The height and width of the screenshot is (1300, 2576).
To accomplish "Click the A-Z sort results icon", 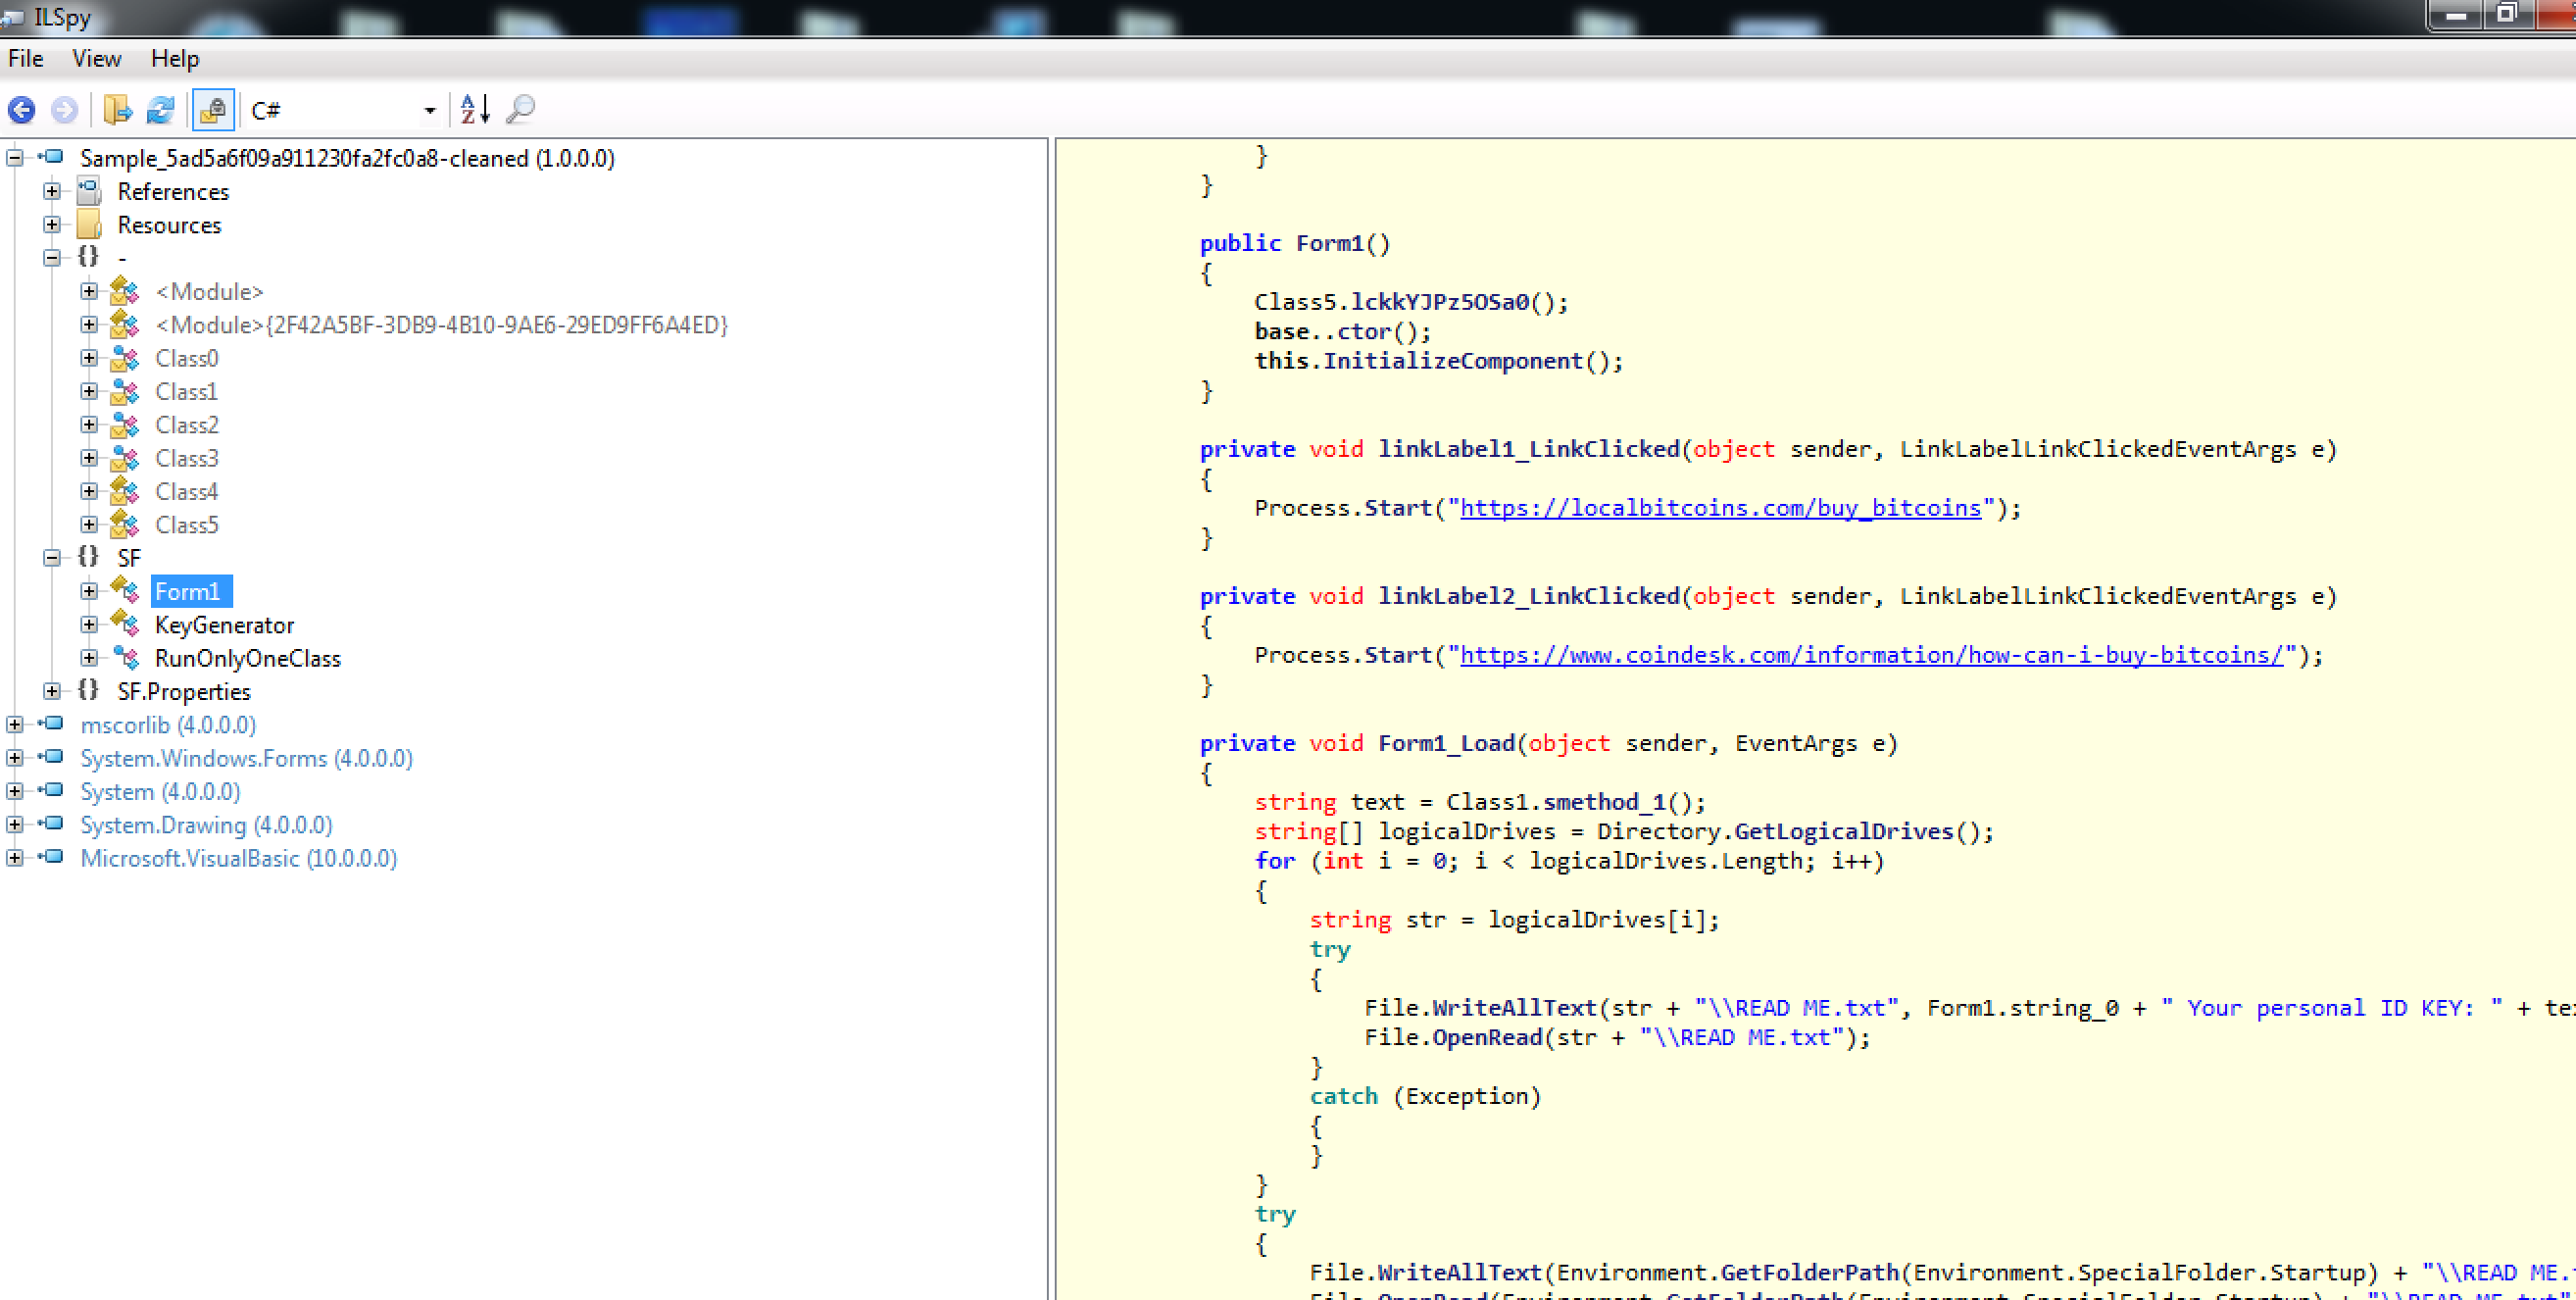I will pos(475,110).
